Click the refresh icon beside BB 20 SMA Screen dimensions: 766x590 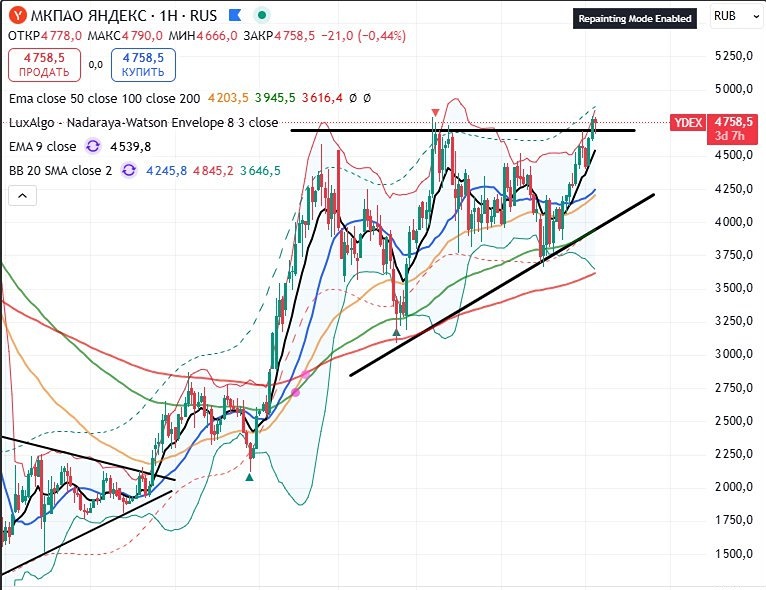tap(129, 171)
